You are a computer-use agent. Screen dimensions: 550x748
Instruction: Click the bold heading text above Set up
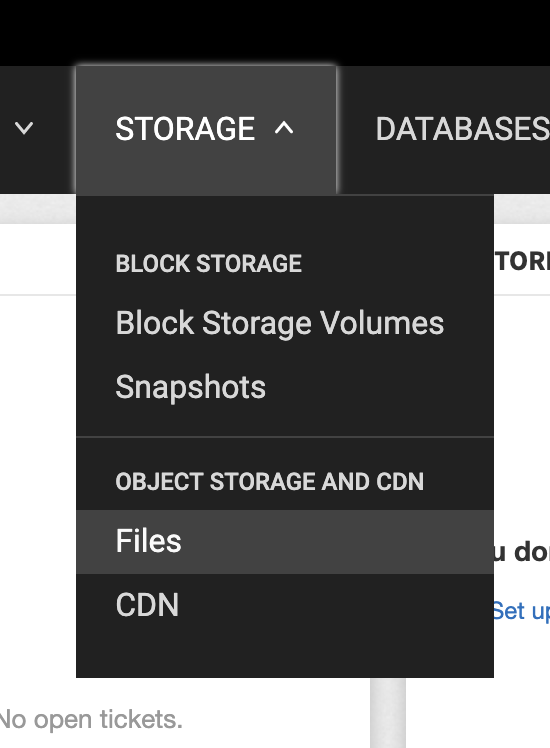(522, 552)
